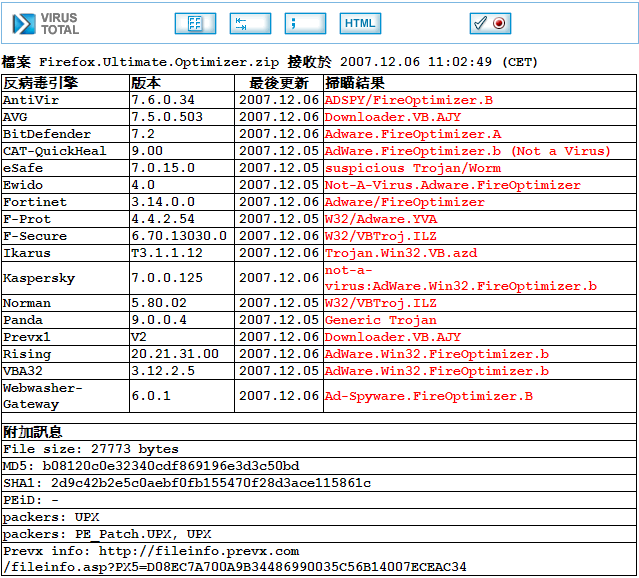Click the Rising engine name
639x578 pixels.
click(x=27, y=355)
